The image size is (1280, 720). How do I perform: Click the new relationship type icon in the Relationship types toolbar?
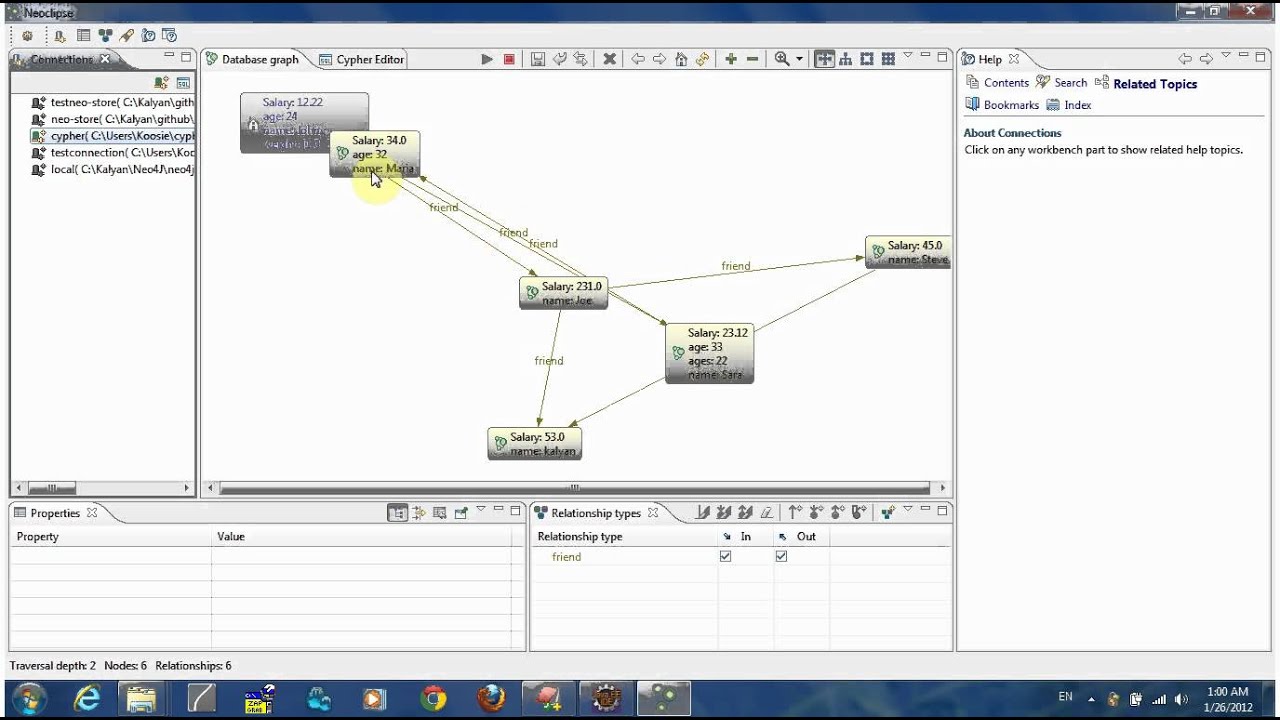887,513
